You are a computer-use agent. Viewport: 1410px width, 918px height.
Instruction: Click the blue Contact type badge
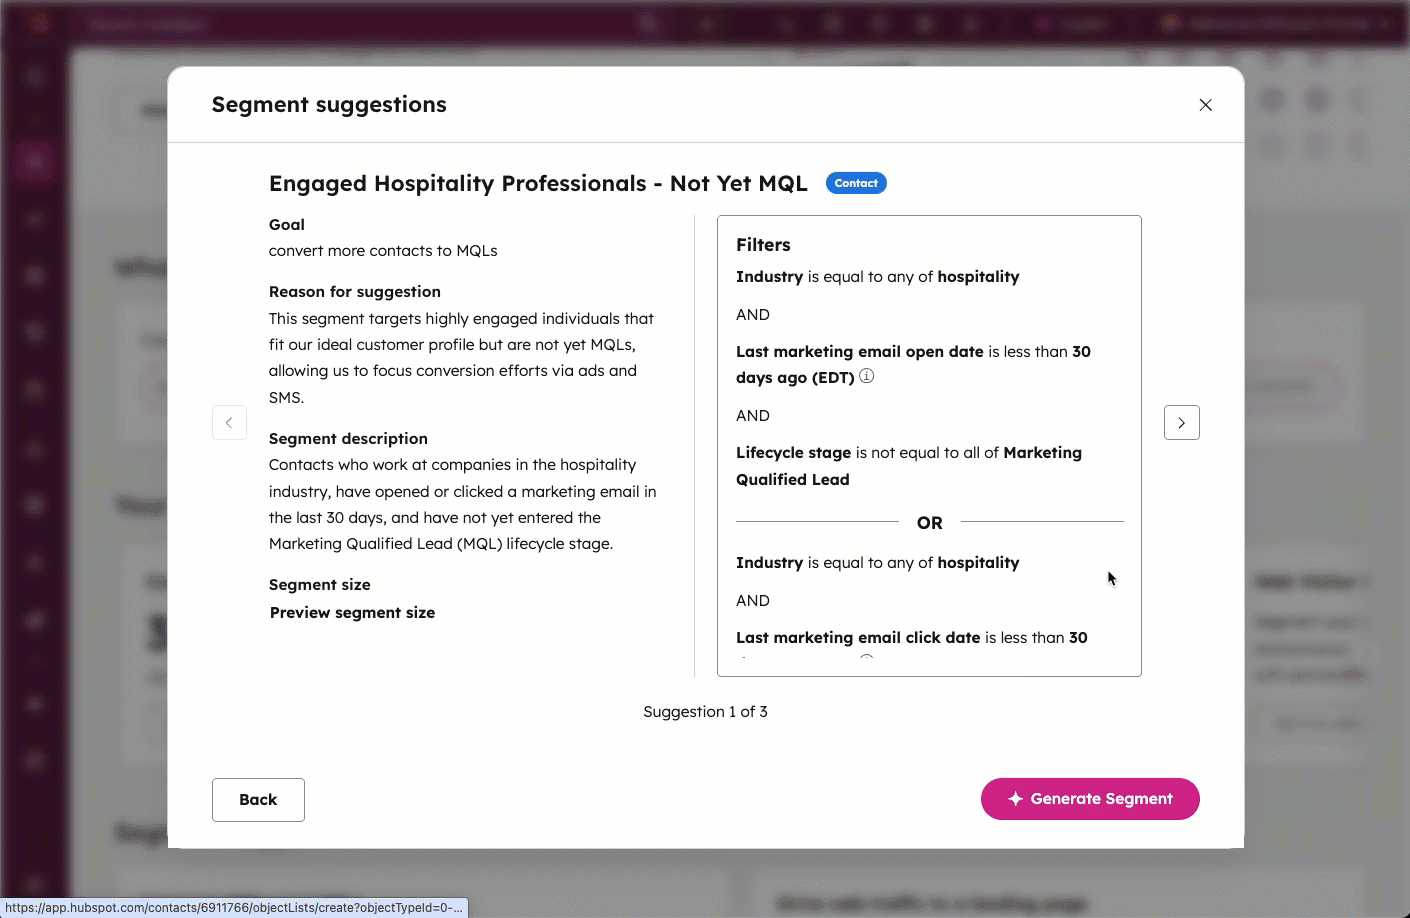(x=855, y=183)
